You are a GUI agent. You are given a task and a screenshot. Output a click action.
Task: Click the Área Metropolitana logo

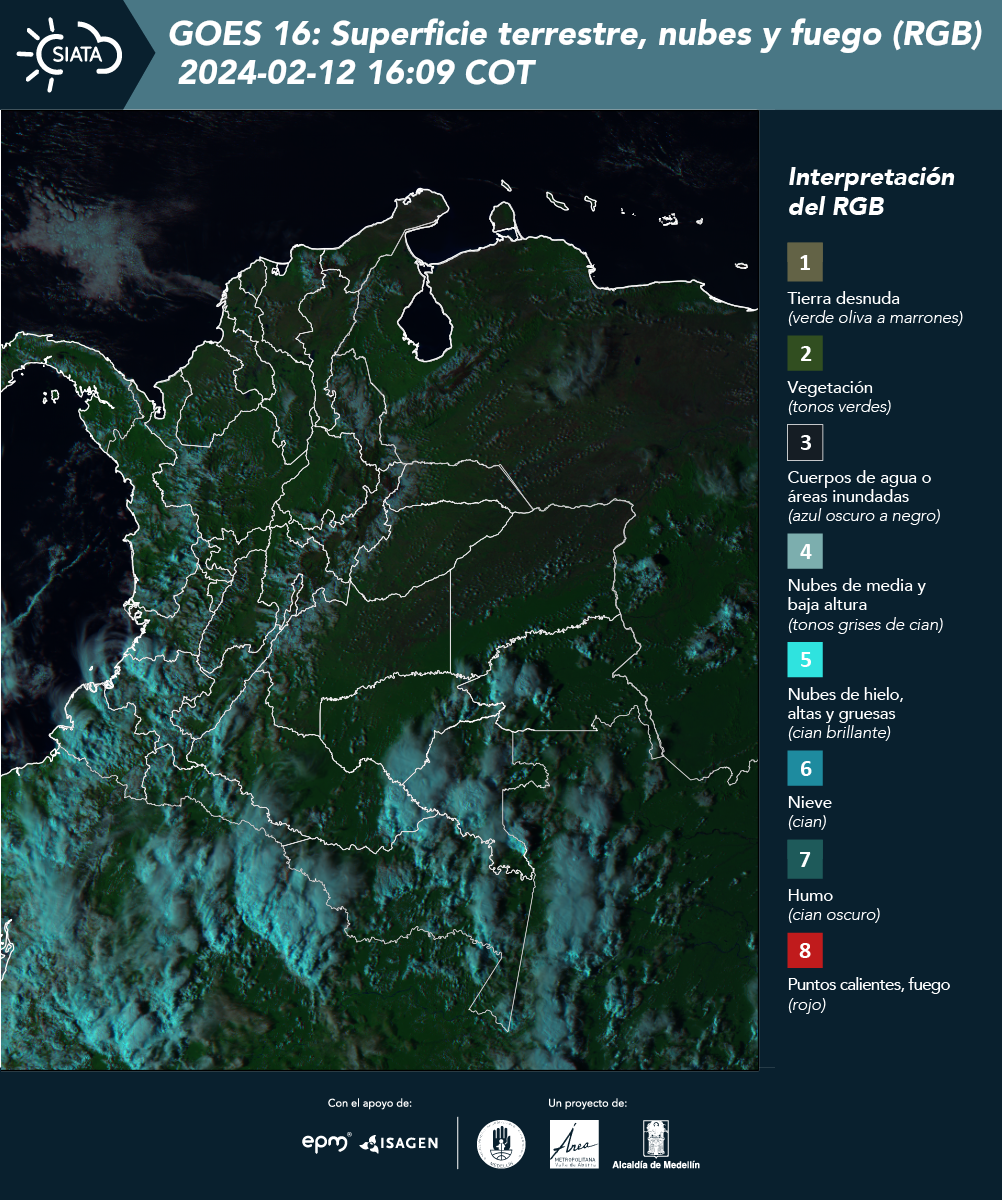pyautogui.click(x=575, y=1144)
